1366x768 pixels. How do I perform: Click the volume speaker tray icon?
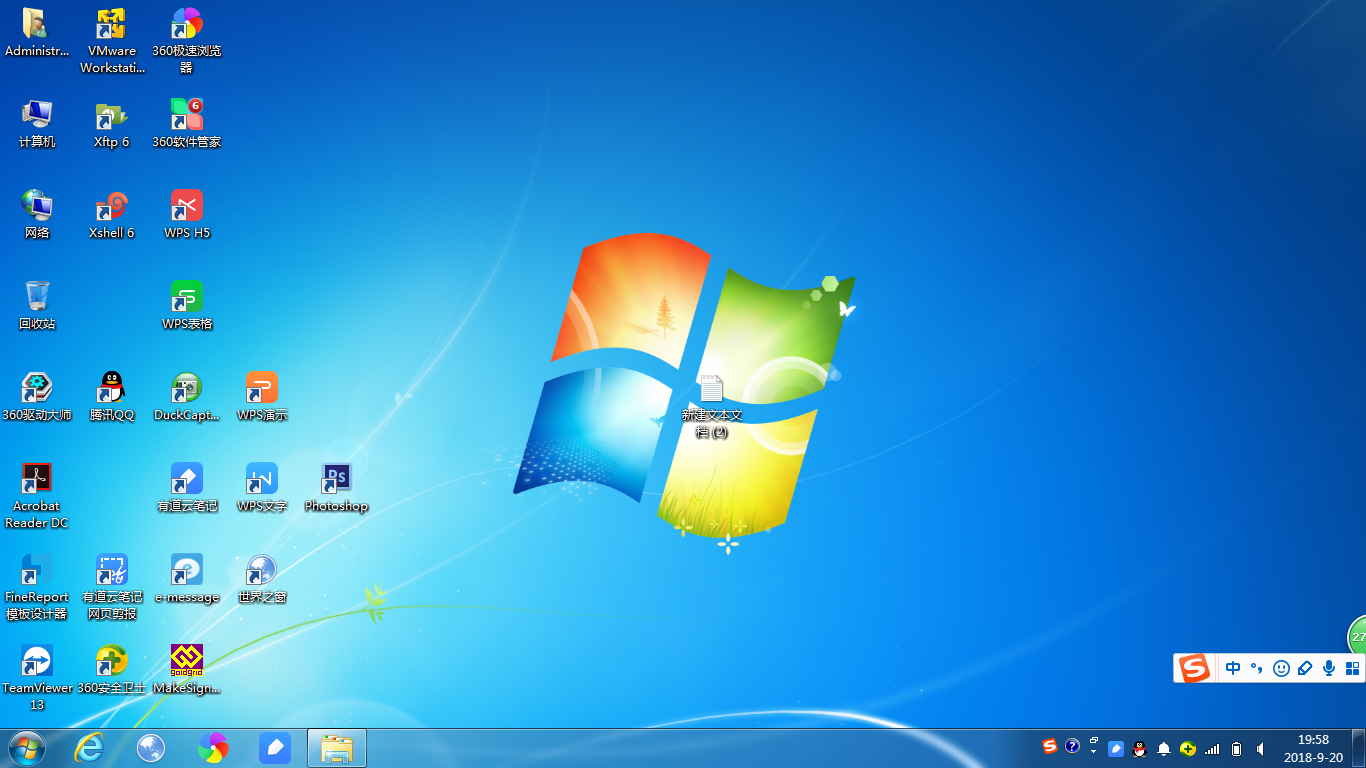[x=1260, y=748]
